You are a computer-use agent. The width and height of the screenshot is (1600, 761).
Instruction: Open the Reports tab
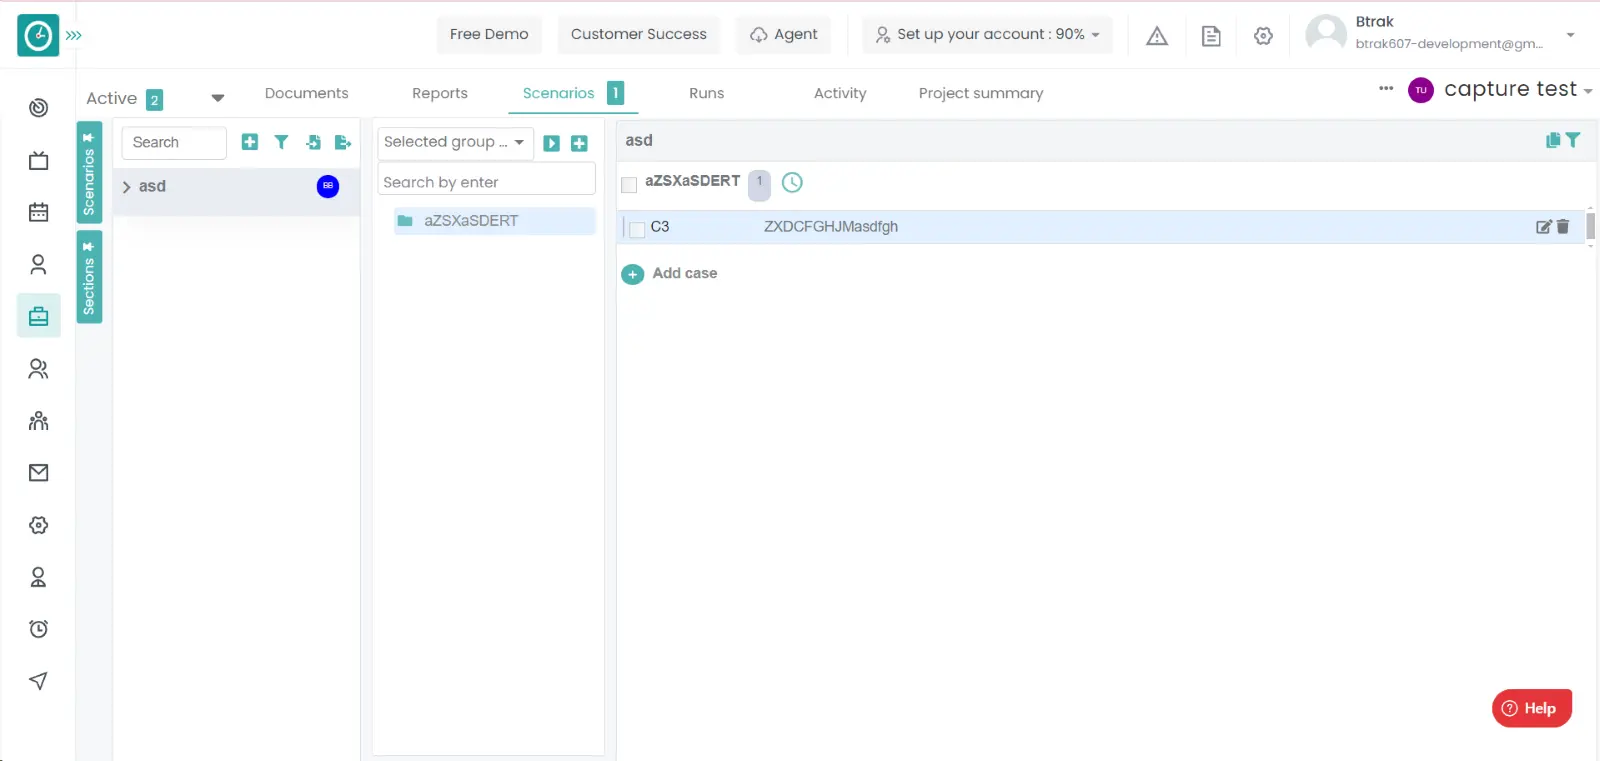(439, 93)
